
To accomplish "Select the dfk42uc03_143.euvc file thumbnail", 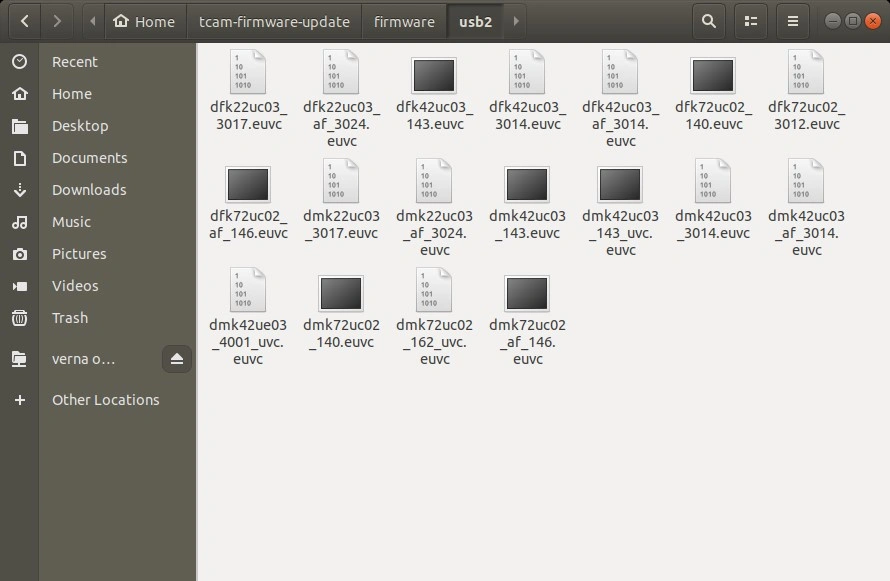I will (434, 76).
